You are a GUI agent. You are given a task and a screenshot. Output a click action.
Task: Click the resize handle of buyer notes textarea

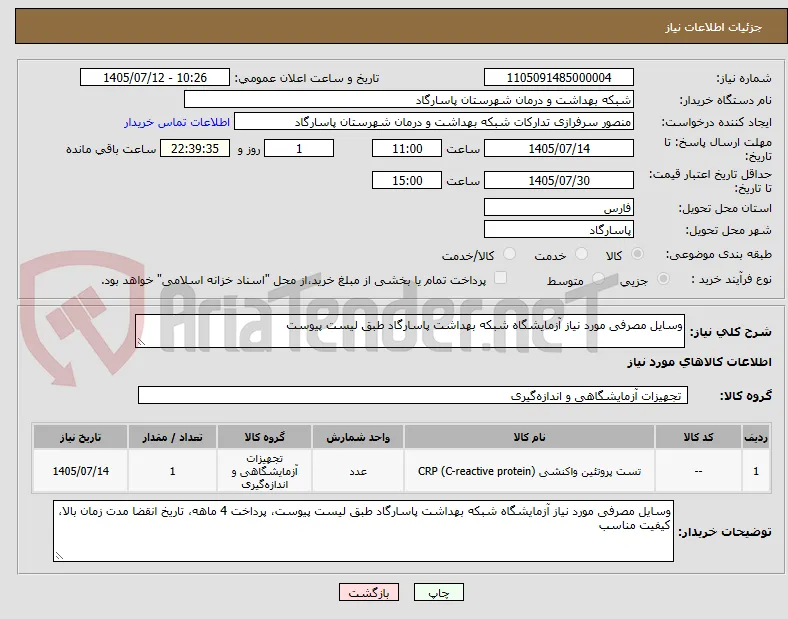(59, 556)
